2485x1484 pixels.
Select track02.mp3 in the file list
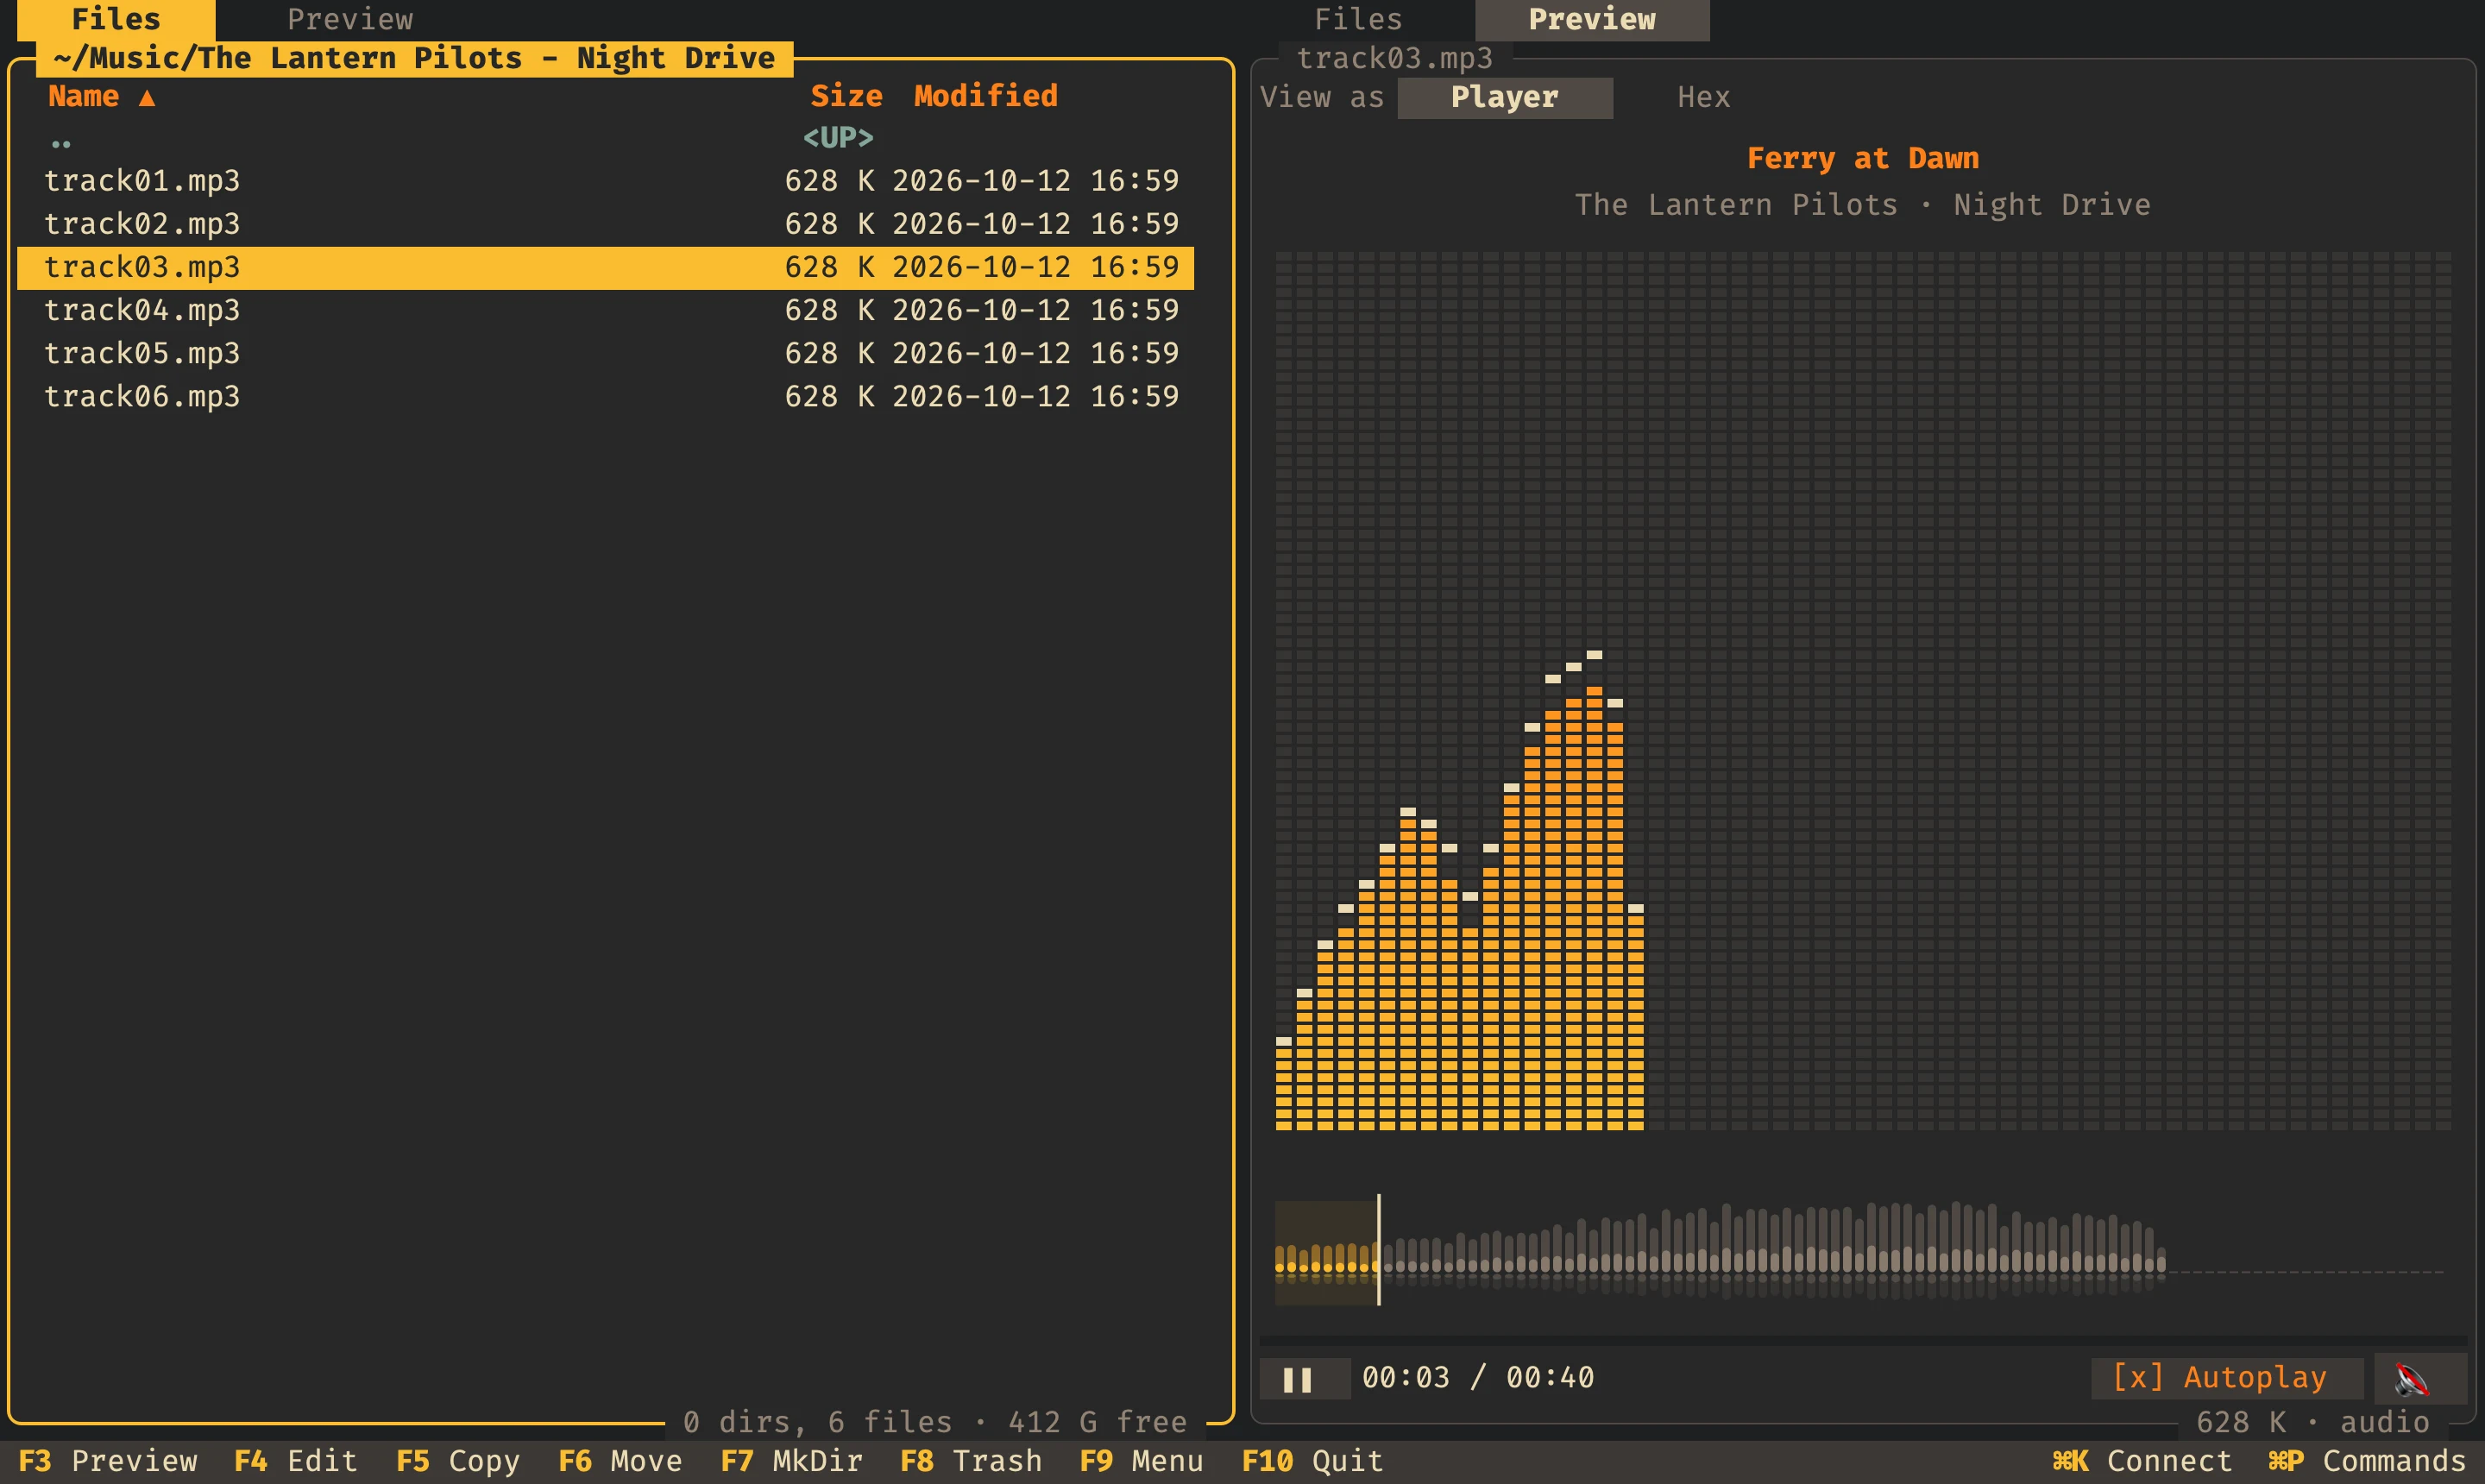click(606, 224)
